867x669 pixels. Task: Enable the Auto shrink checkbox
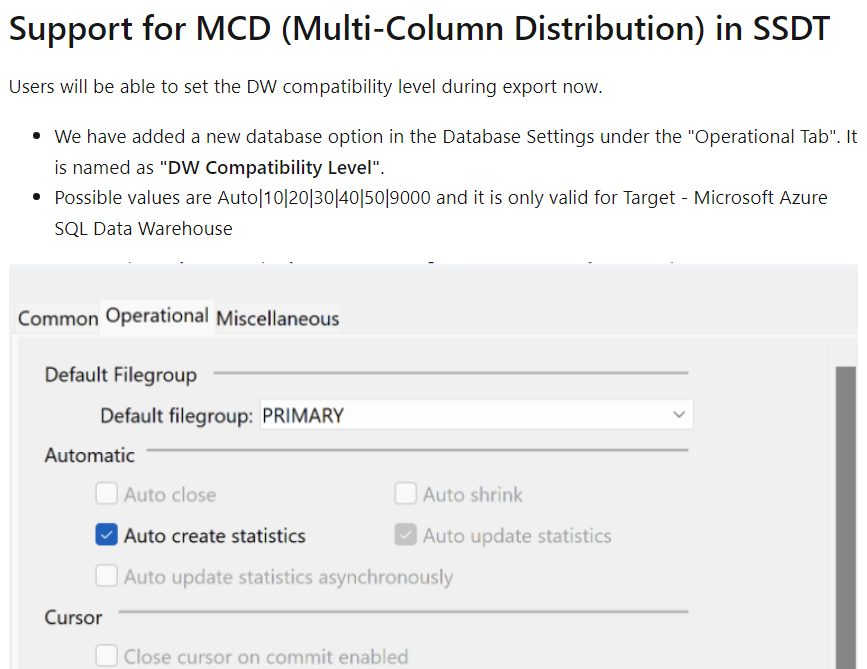point(405,493)
